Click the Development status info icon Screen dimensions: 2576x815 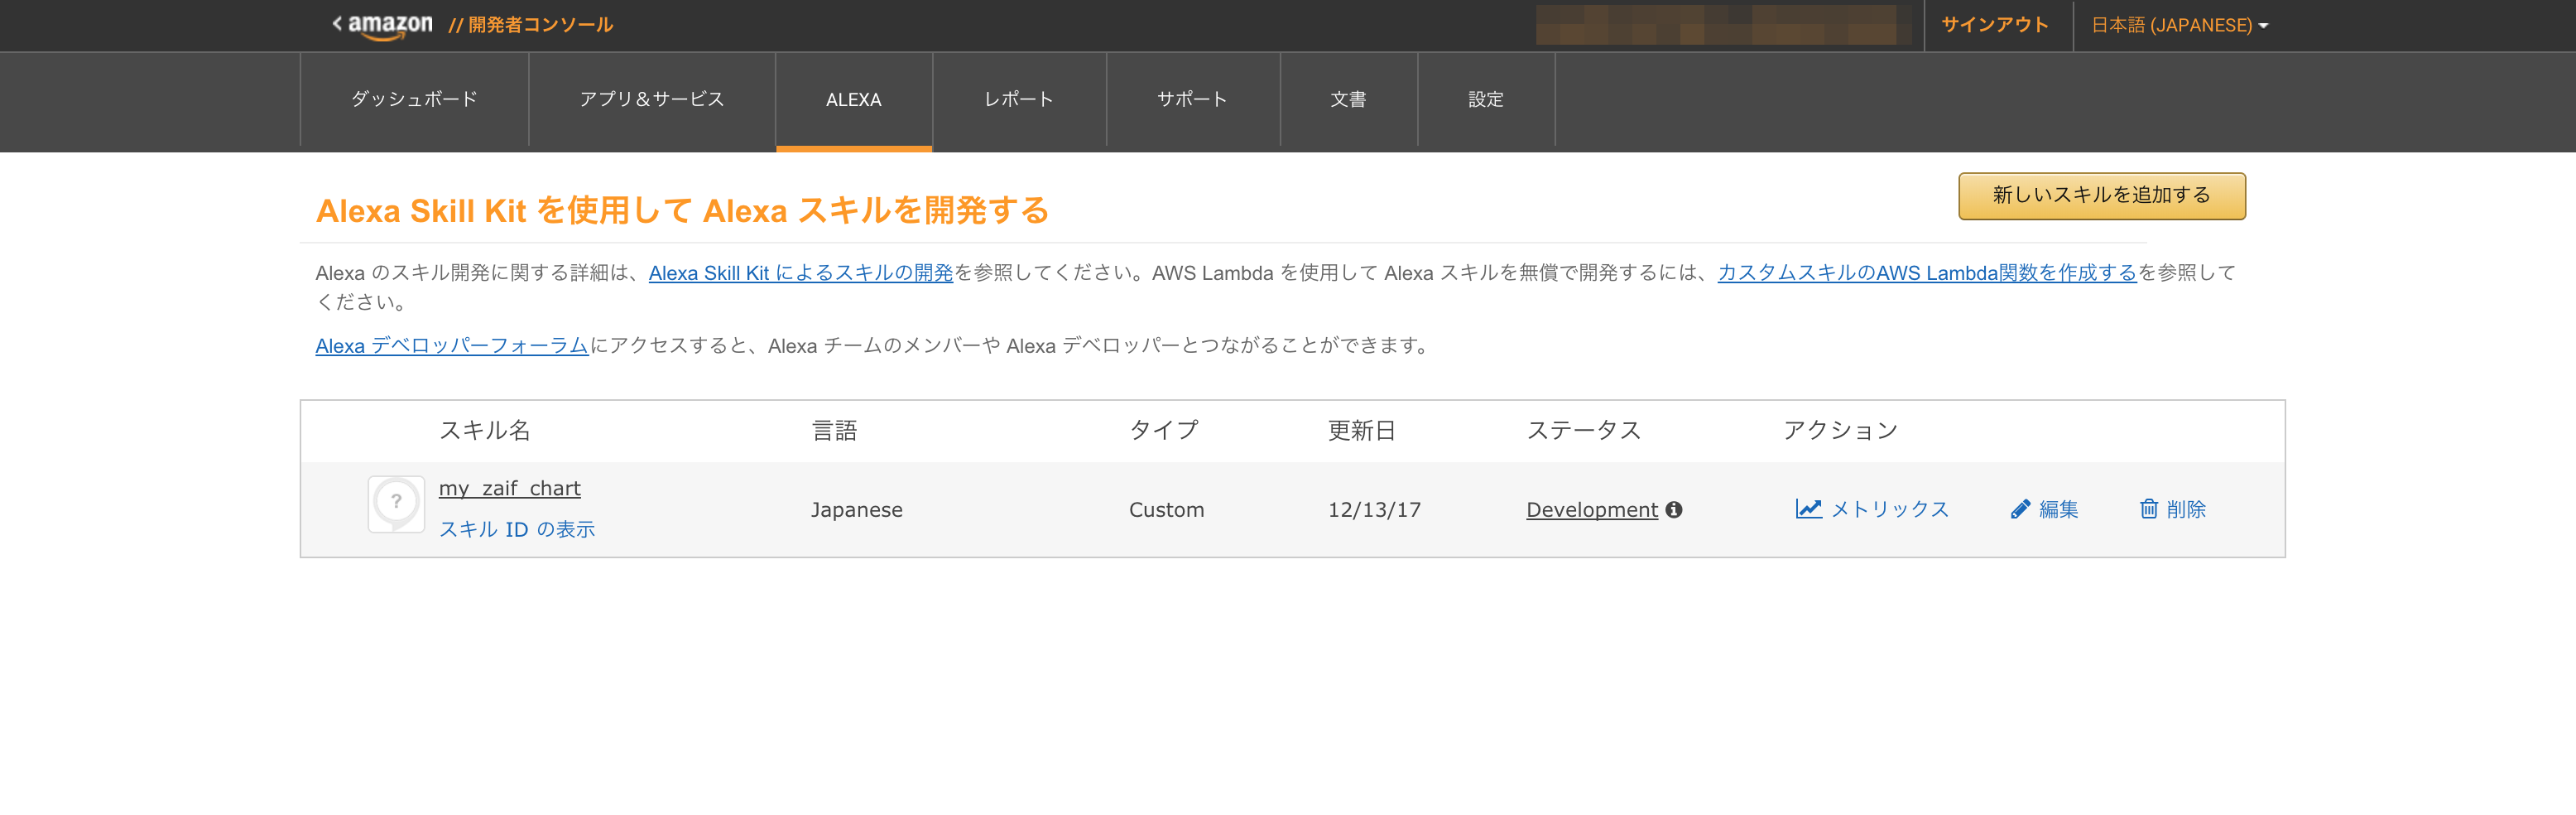tap(1674, 510)
